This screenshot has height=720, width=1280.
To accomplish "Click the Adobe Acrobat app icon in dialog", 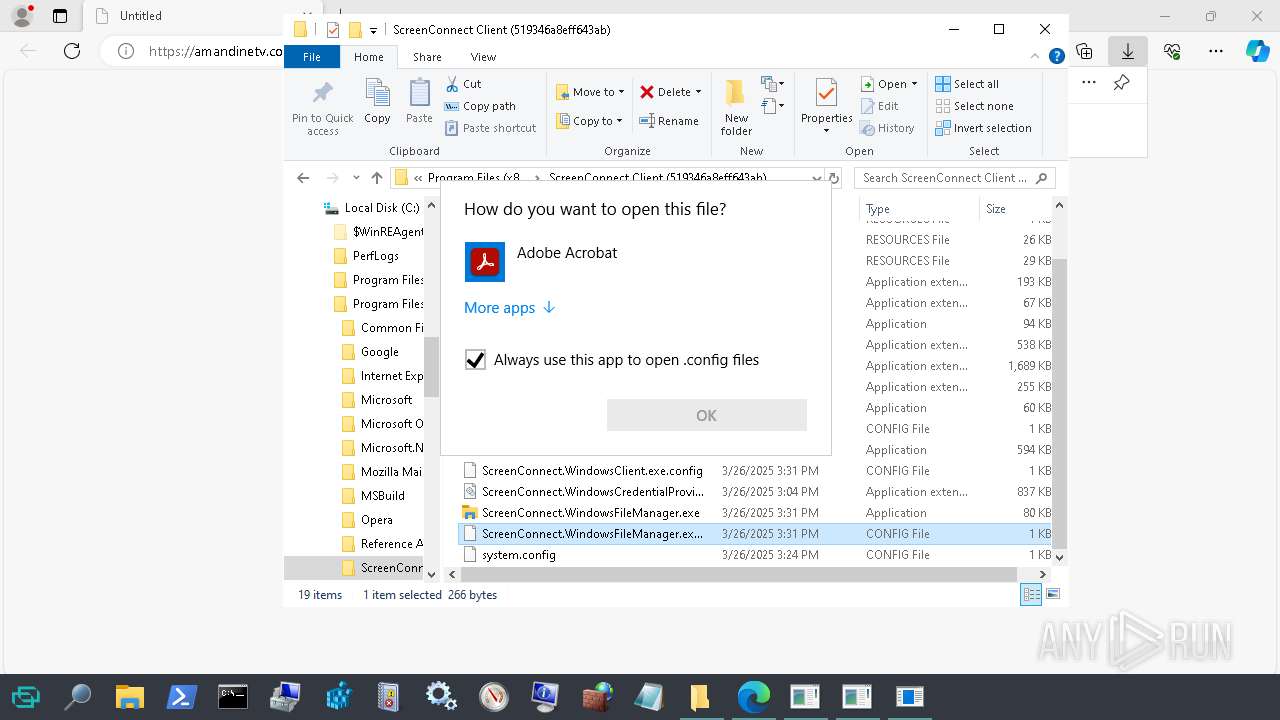I will tap(485, 262).
